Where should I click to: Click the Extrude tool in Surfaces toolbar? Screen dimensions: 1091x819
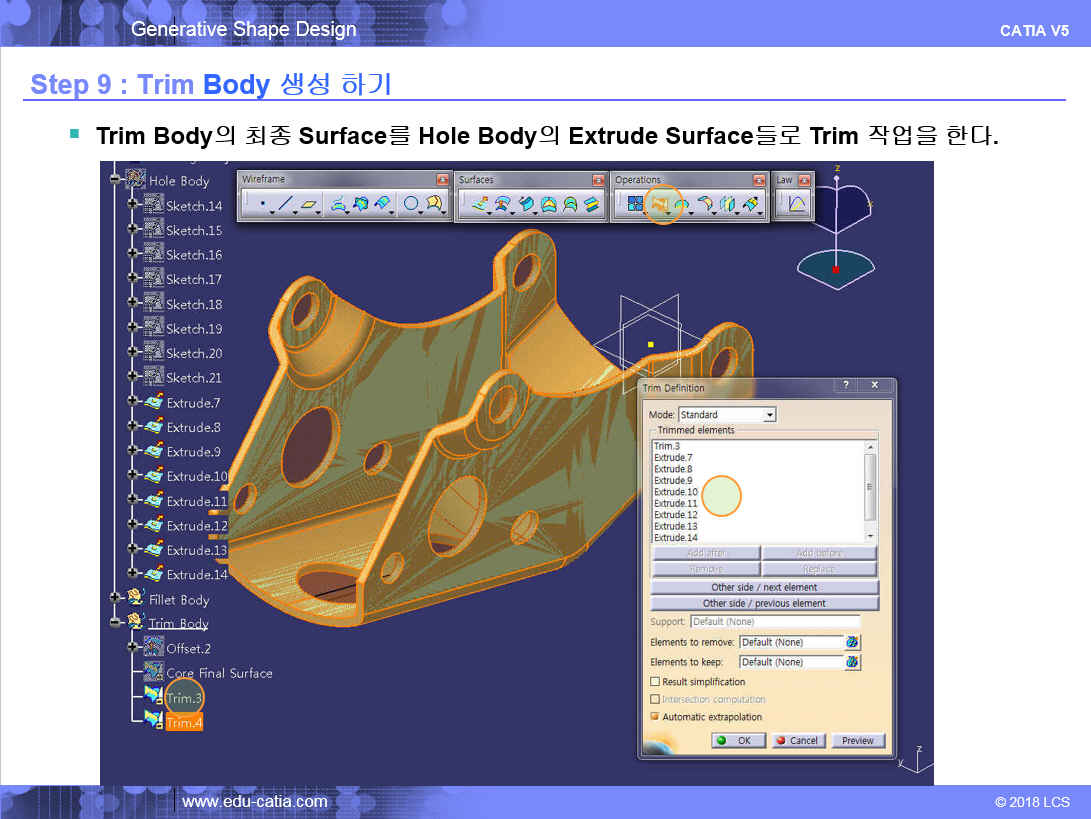click(x=479, y=204)
